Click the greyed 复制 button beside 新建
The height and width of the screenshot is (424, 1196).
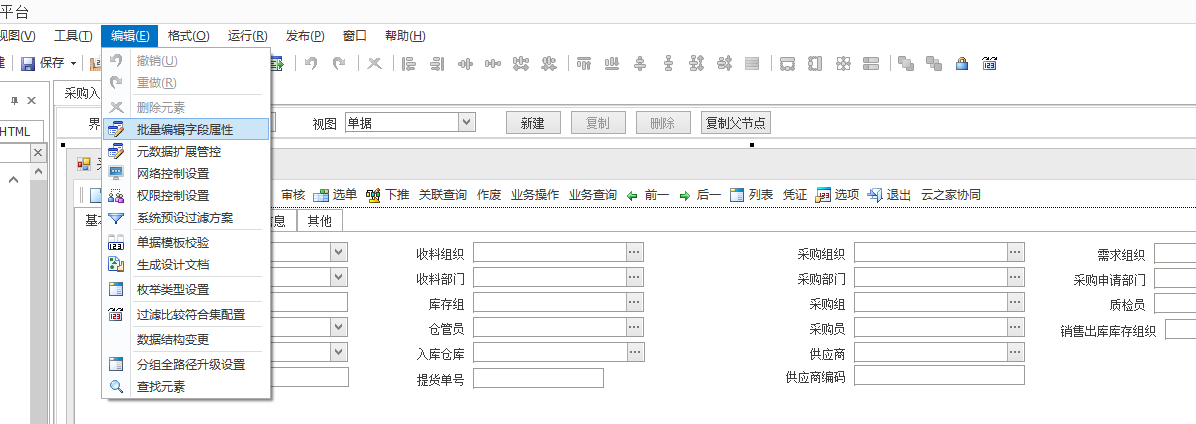(598, 123)
